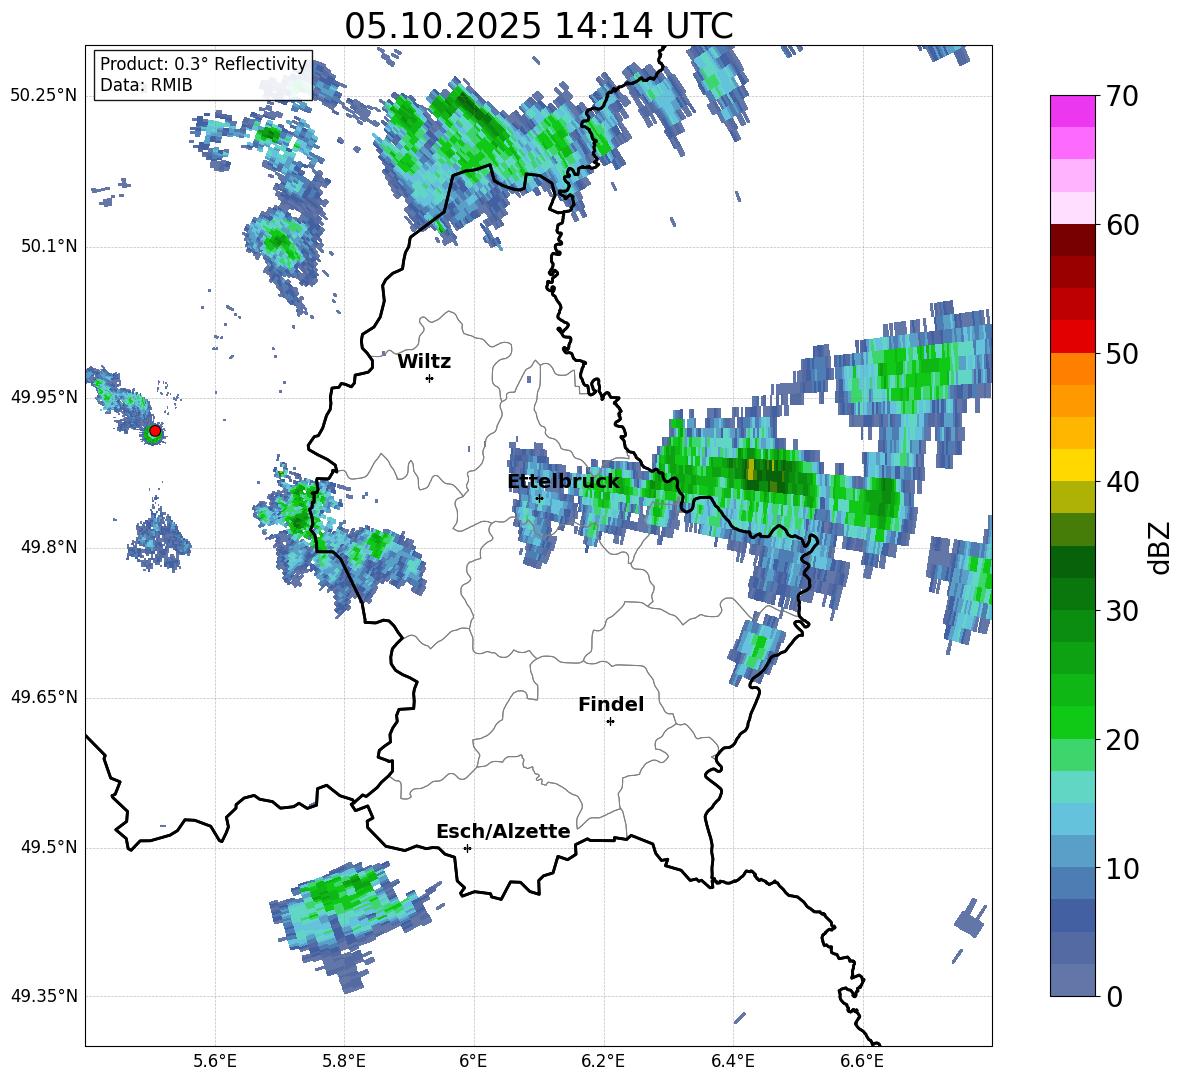Click the 5.6°E longitude label

pyautogui.click(x=215, y=1061)
